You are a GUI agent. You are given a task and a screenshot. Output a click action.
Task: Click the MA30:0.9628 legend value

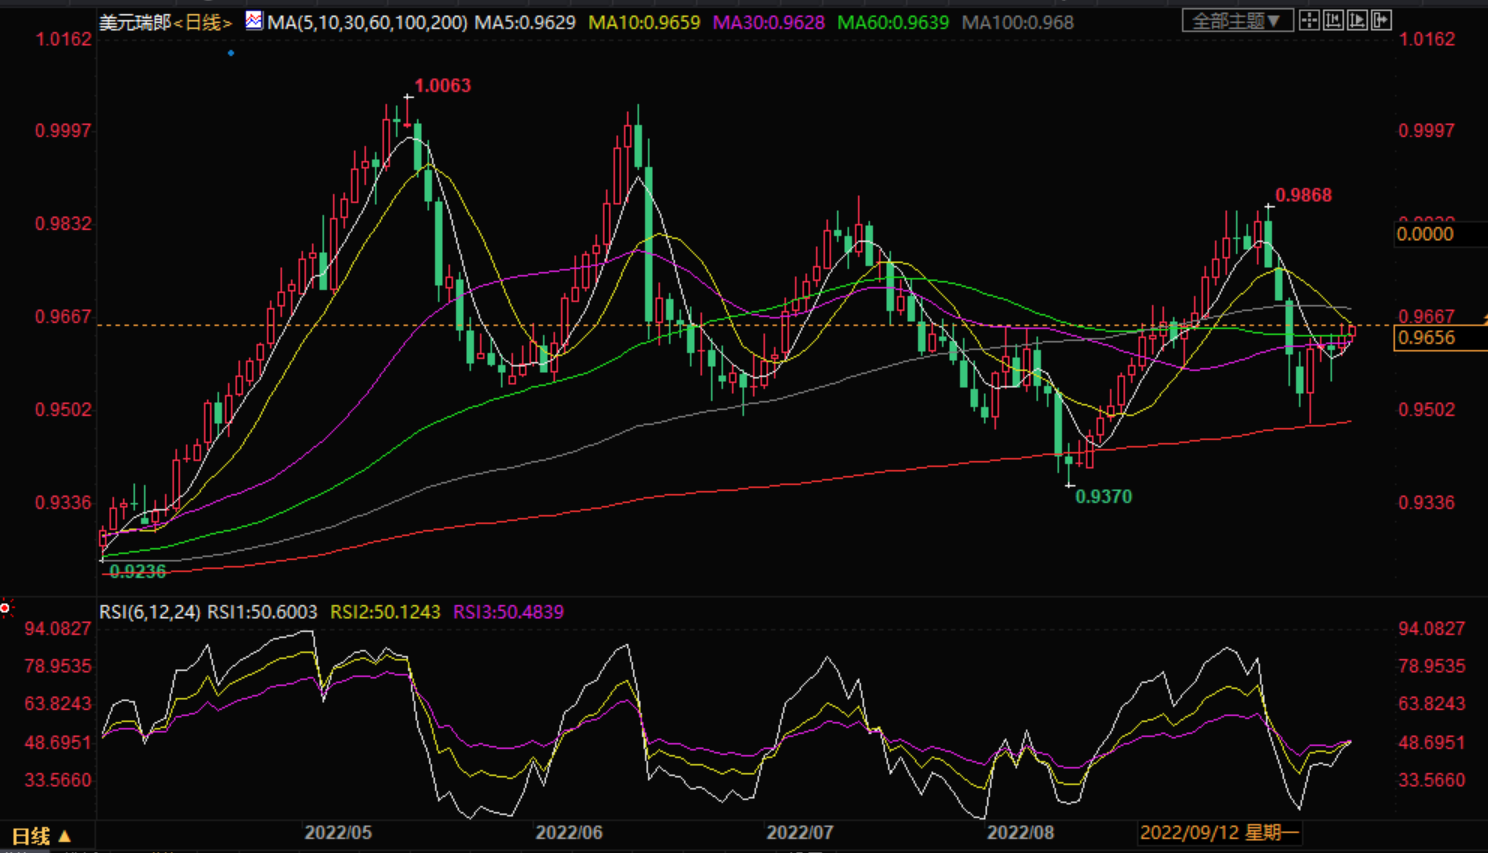click(768, 22)
